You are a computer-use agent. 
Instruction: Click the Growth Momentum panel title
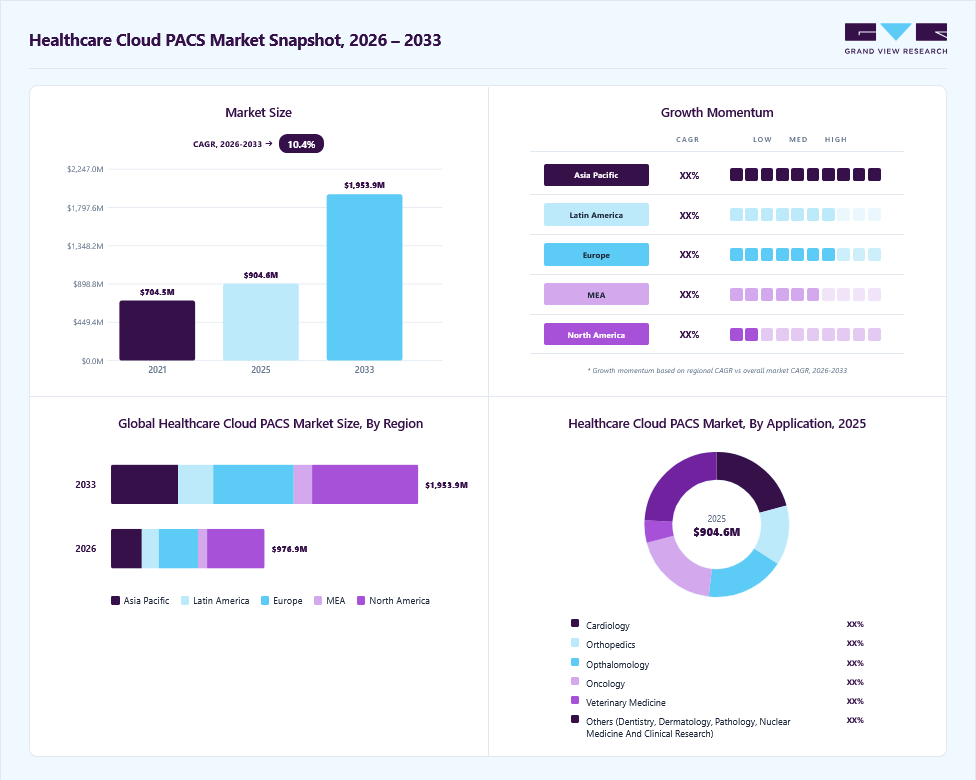717,113
